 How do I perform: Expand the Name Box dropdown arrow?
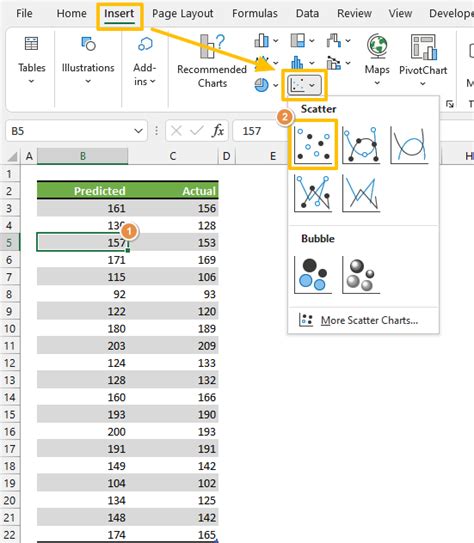pyautogui.click(x=138, y=131)
